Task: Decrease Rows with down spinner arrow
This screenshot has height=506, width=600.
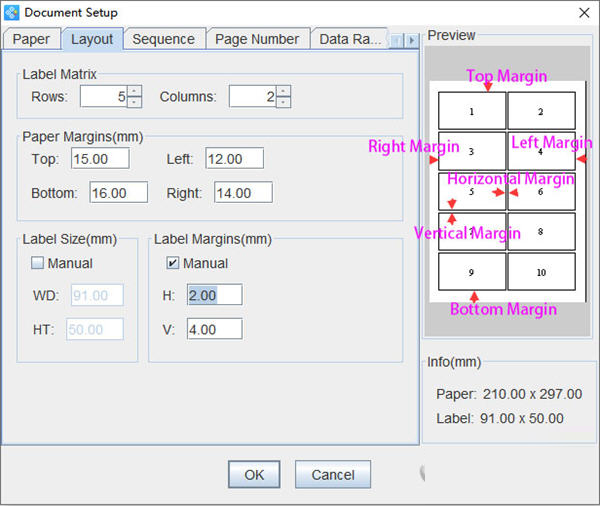Action: 134,102
